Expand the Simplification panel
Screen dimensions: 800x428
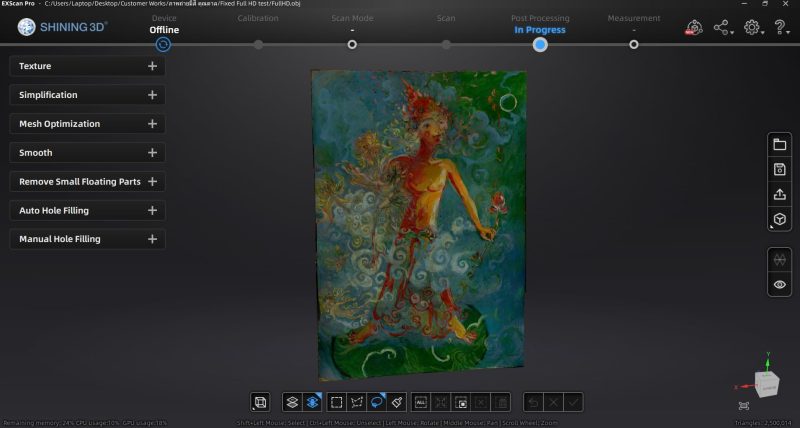[x=87, y=95]
